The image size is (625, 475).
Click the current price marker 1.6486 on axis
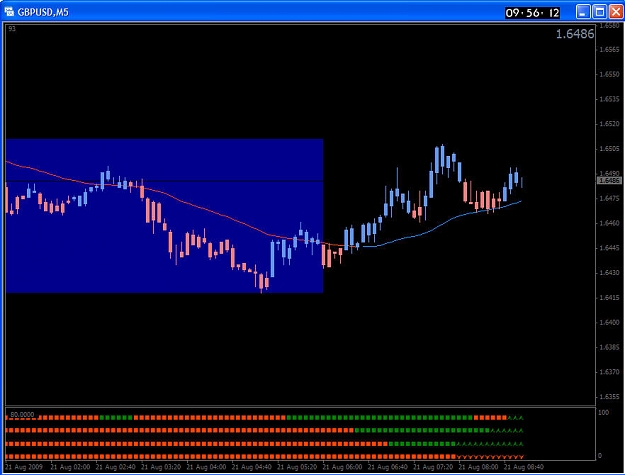click(609, 181)
